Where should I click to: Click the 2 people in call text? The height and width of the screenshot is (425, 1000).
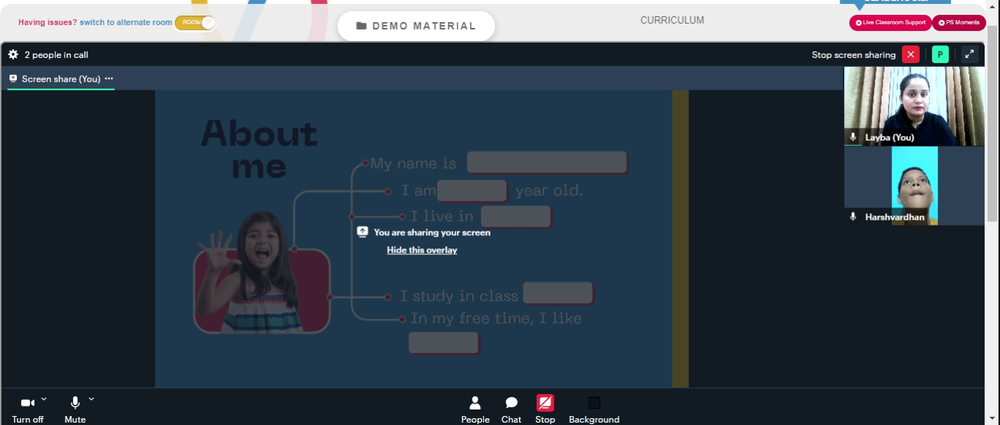56,55
